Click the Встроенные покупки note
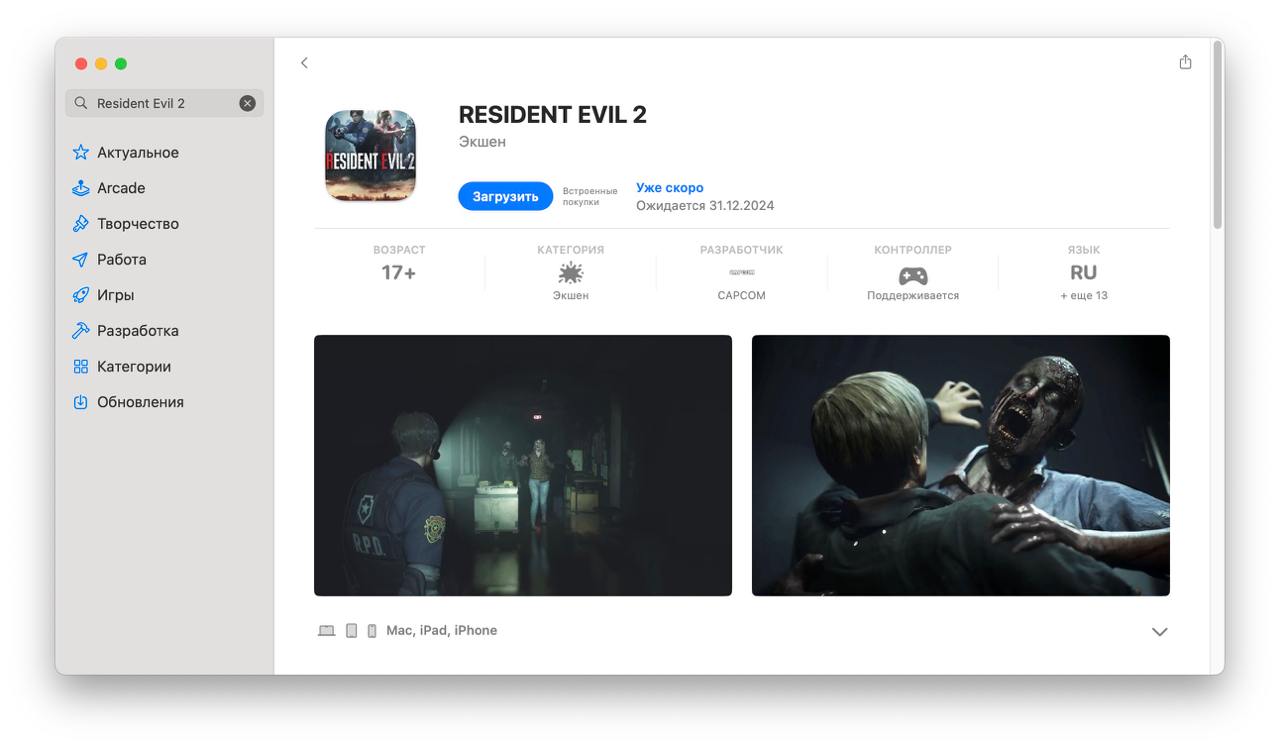 590,196
